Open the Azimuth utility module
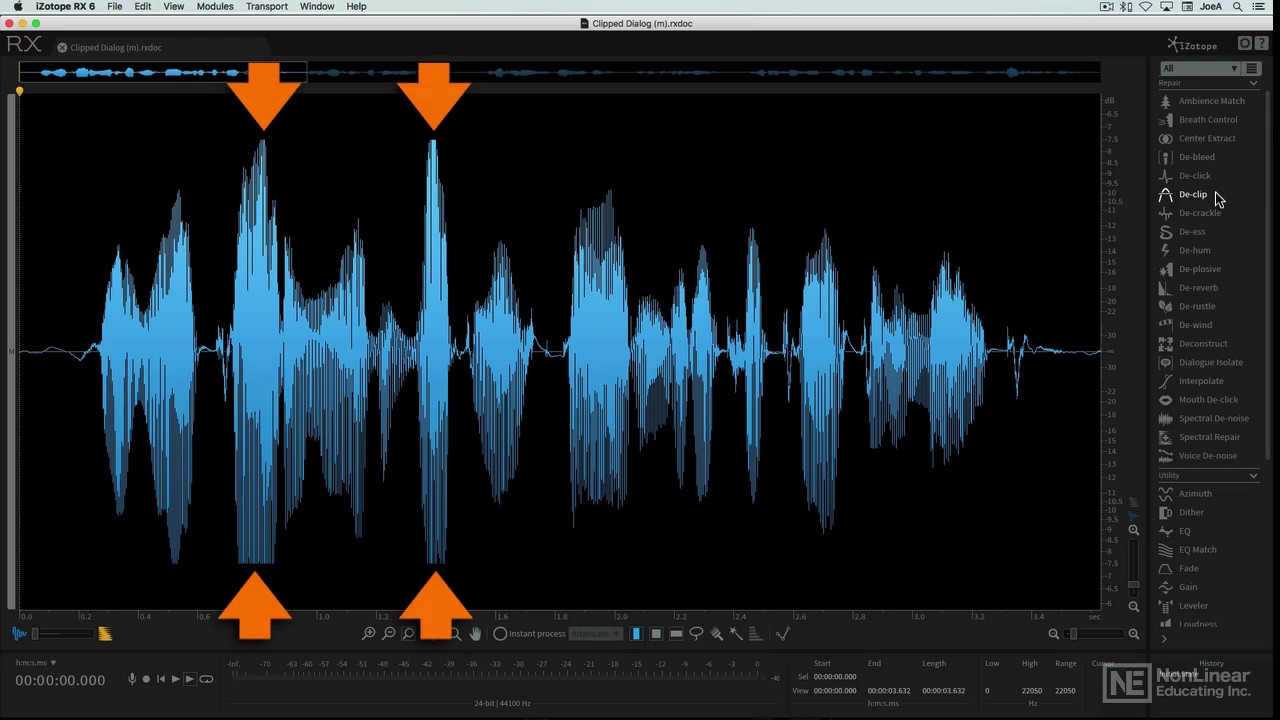Screen dimensions: 1280x720 pos(1185,494)
